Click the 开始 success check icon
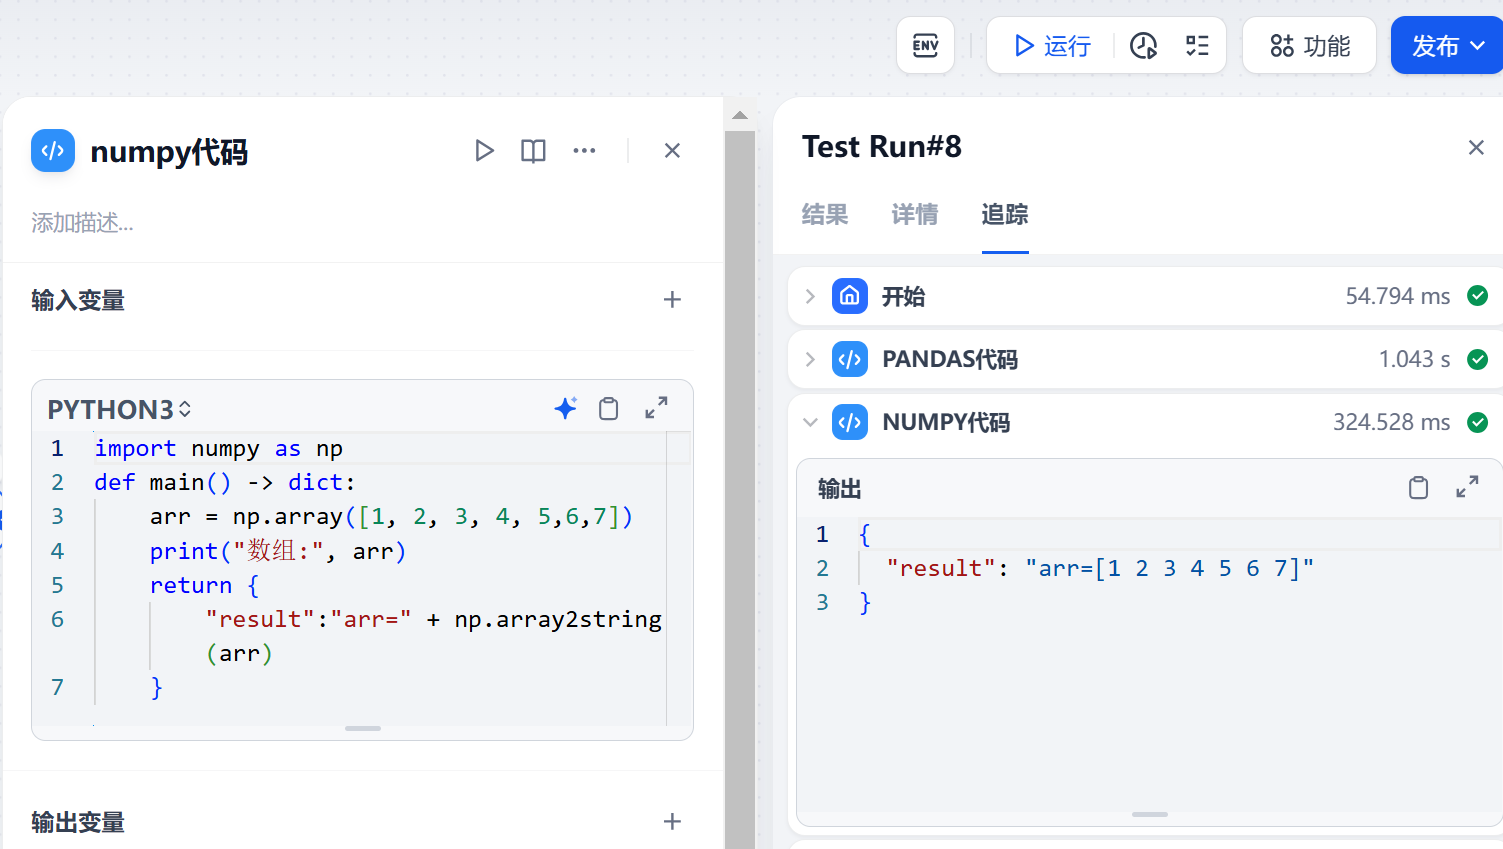This screenshot has height=849, width=1503. (x=1477, y=296)
